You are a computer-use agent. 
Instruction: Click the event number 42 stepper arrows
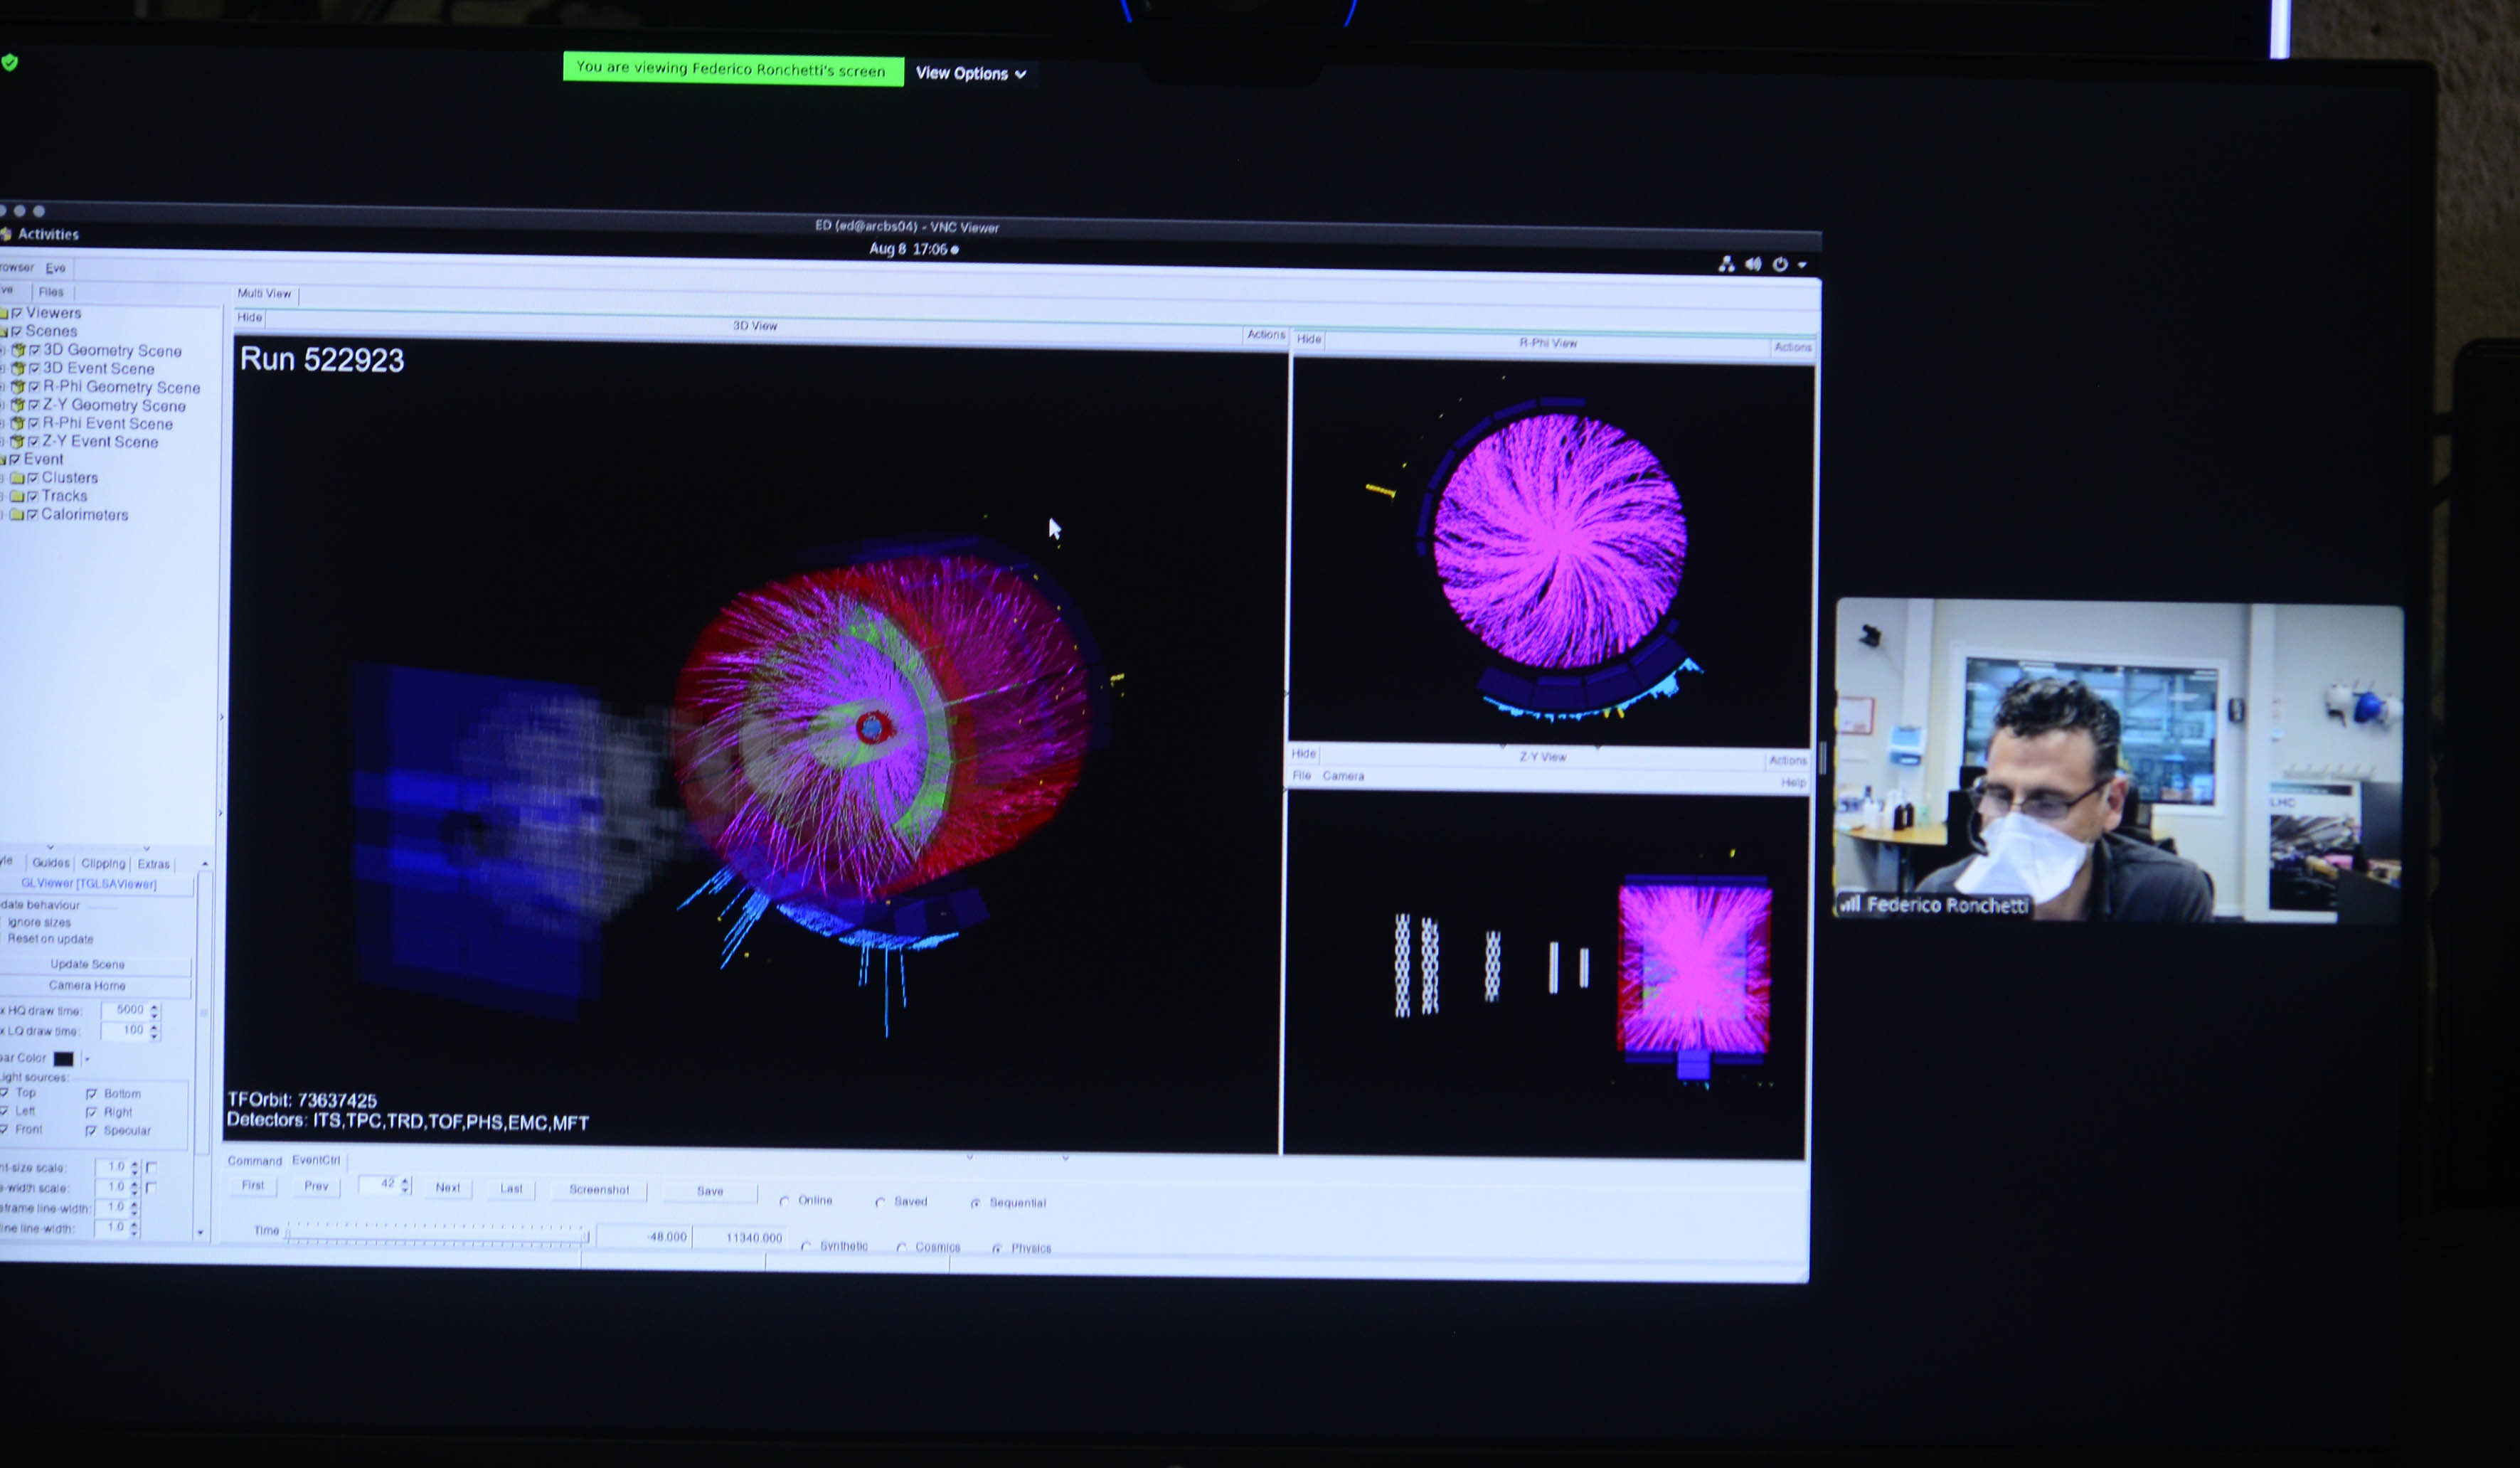point(405,1185)
